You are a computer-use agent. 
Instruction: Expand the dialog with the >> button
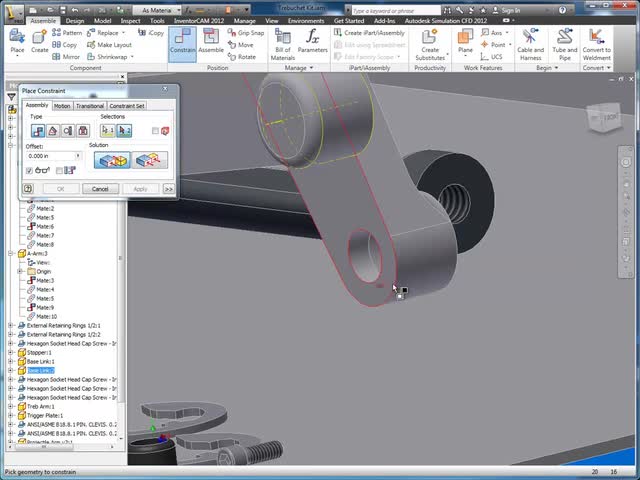[x=168, y=189]
